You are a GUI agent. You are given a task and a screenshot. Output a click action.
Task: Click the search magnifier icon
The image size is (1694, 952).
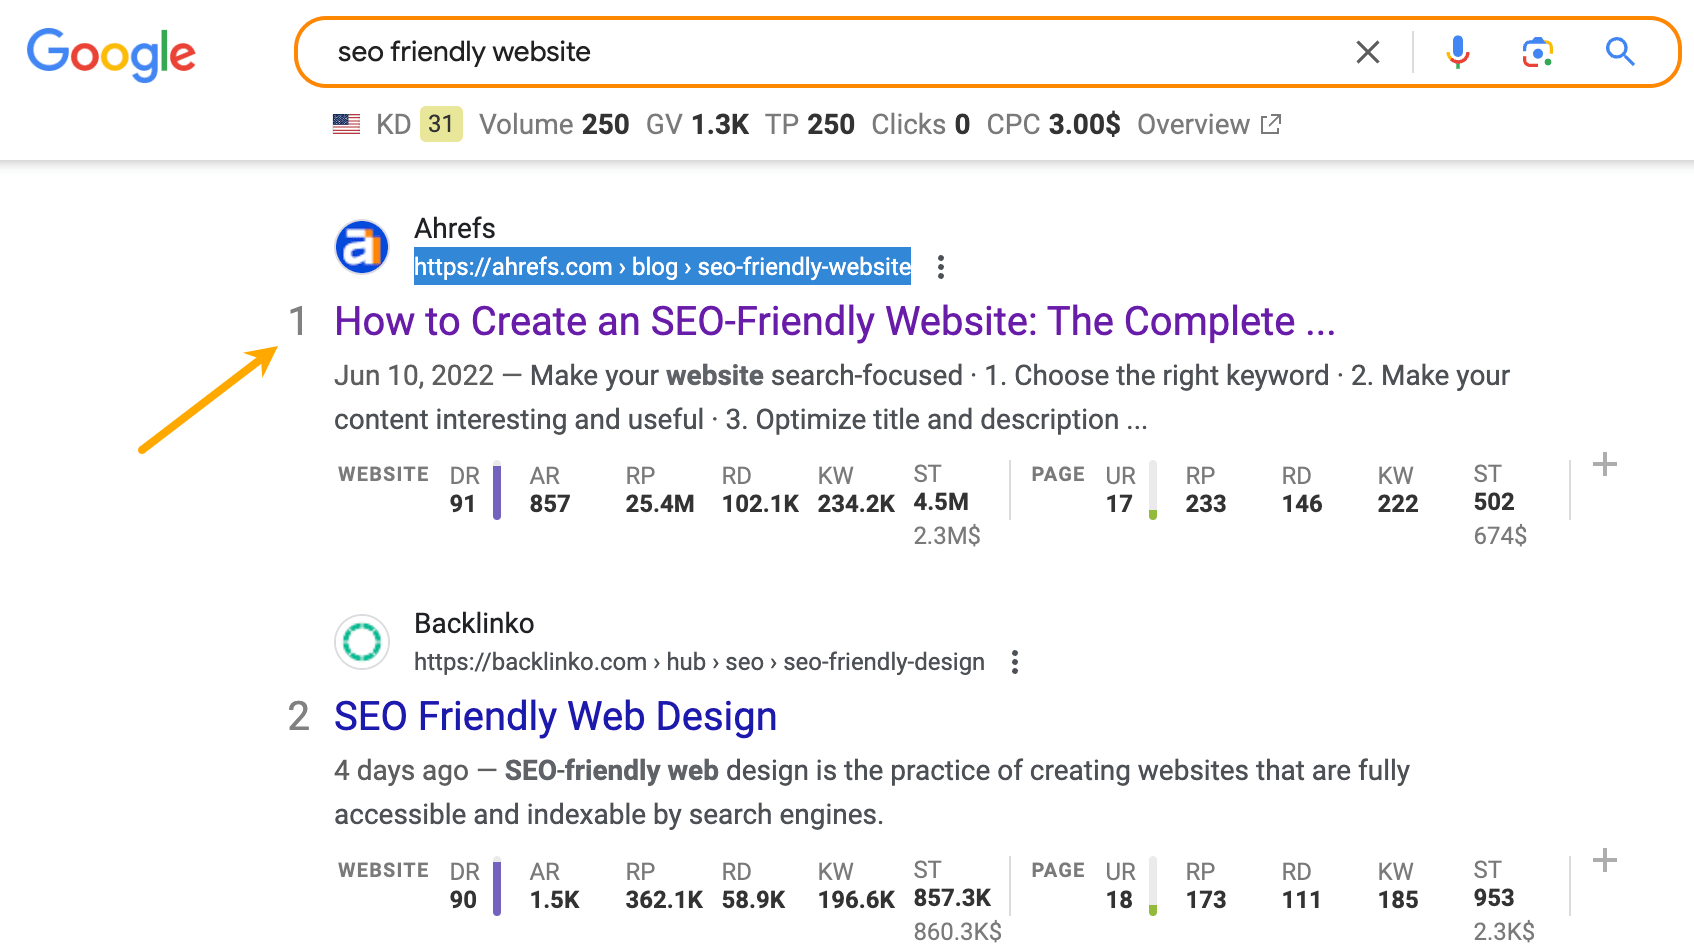1620,51
